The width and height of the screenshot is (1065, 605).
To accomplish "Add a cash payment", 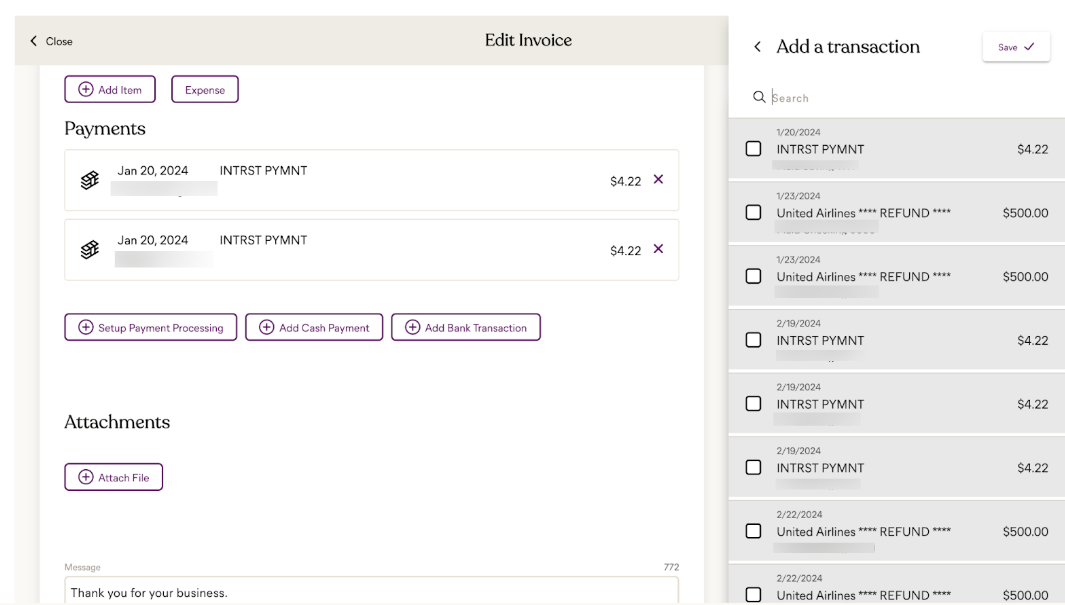I will (314, 327).
